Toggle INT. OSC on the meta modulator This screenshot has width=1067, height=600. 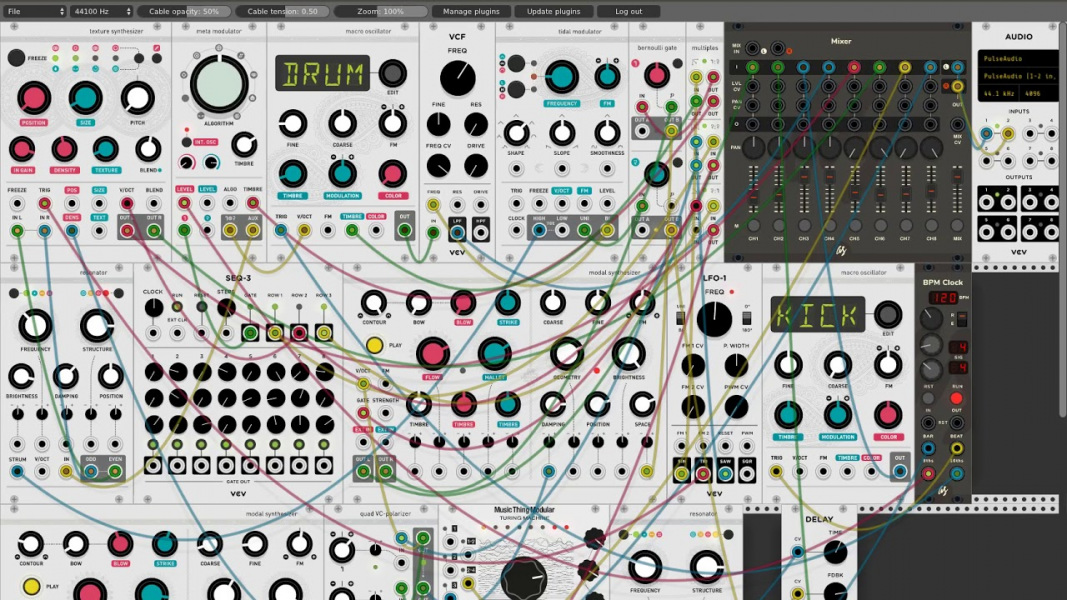186,142
